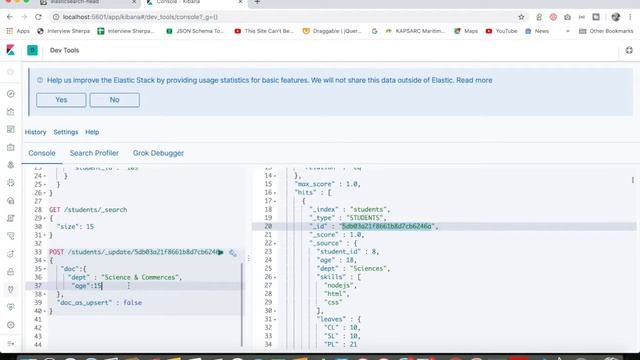Open a new browser tab with plus
640x360 pixels.
click(257, 2)
